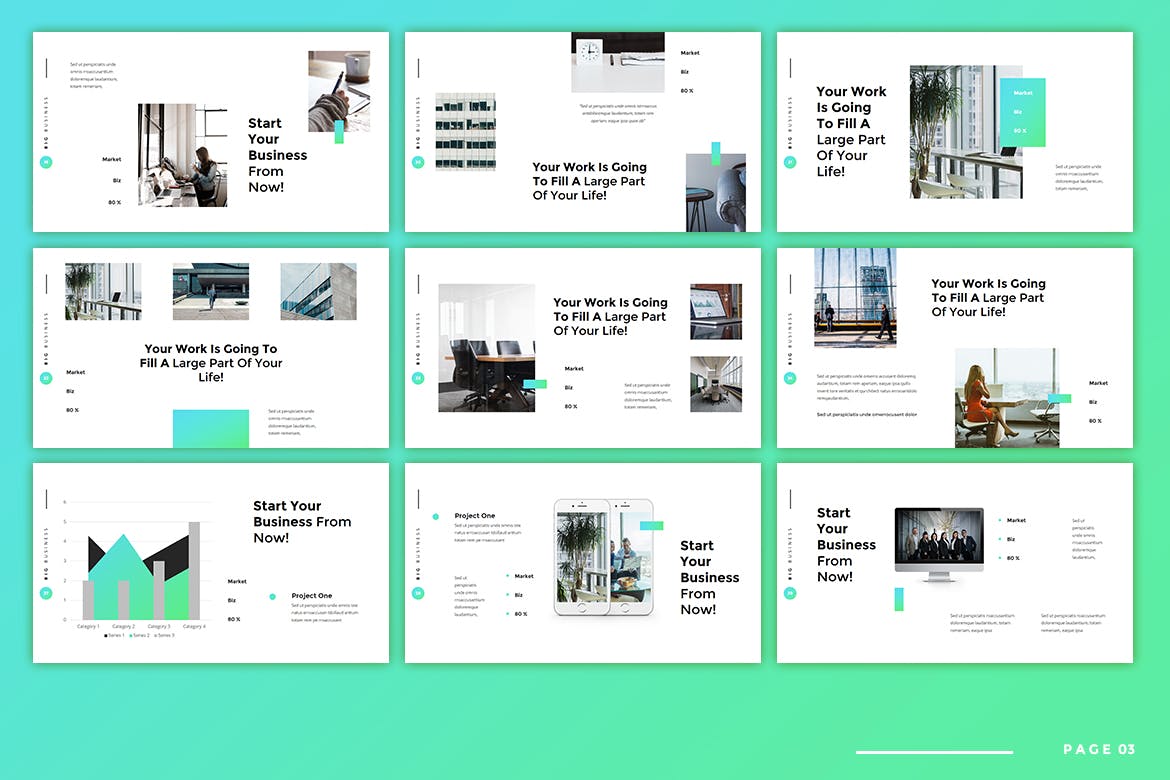Select the conference room table photo
Viewport: 1170px width, 780px height.
(486, 348)
